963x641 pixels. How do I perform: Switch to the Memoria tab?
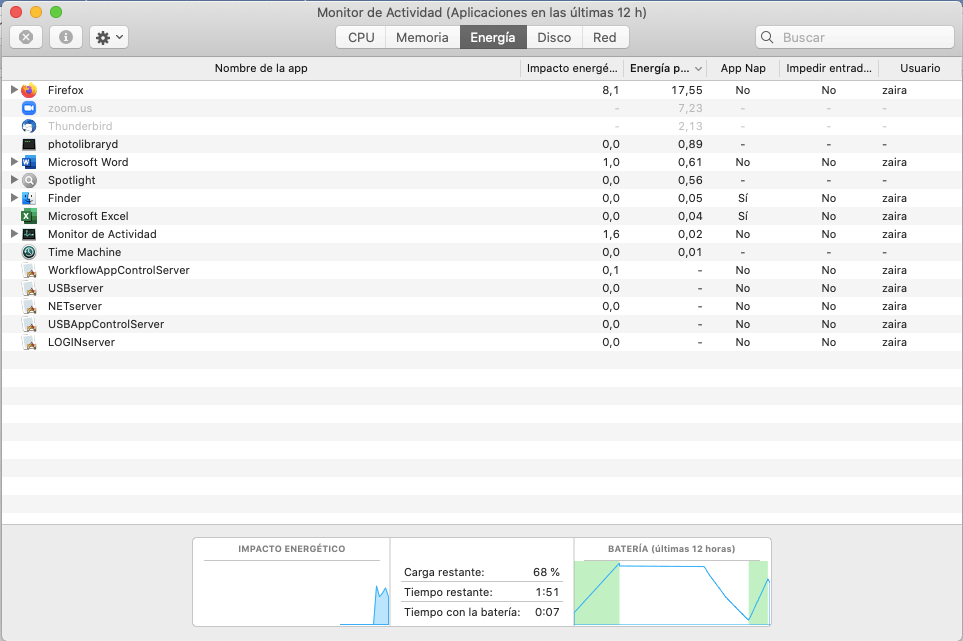point(421,37)
